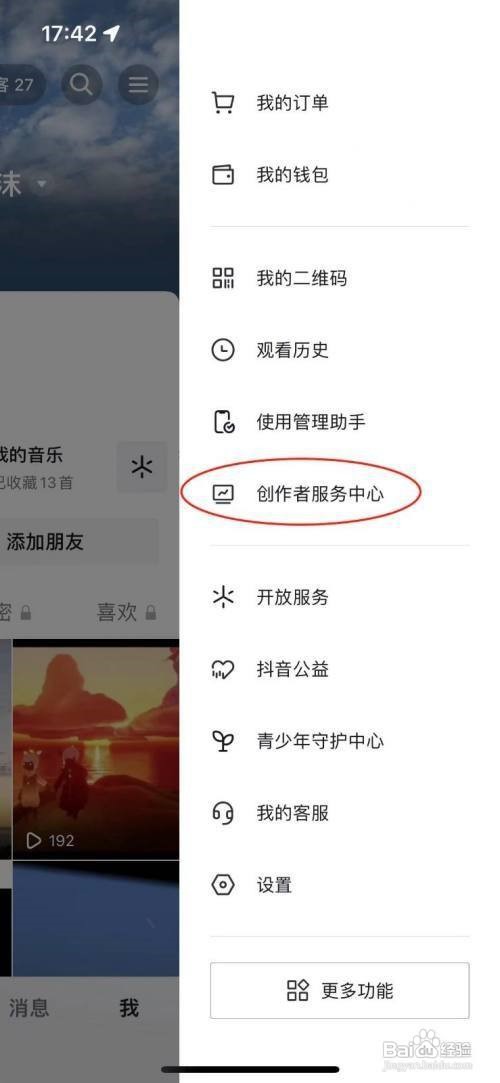Open the sunset video thumbnail with 192 plays
Image resolution: width=500 pixels, height=1083 pixels.
point(95,749)
